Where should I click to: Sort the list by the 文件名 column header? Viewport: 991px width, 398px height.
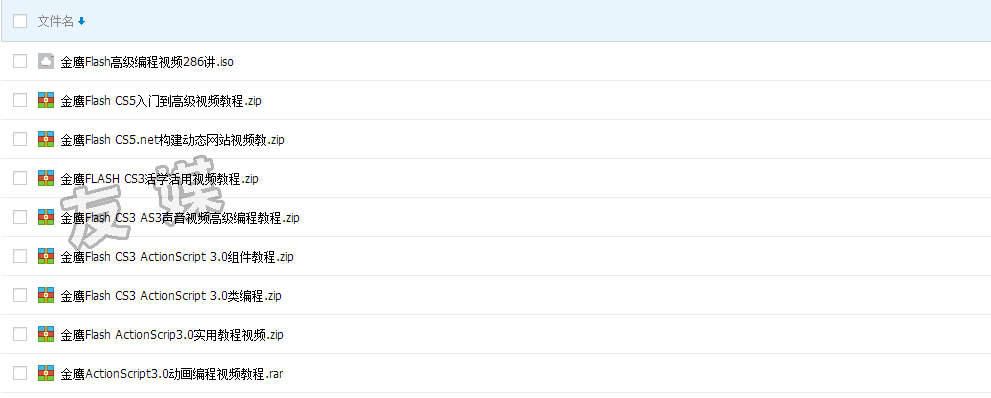56,21
